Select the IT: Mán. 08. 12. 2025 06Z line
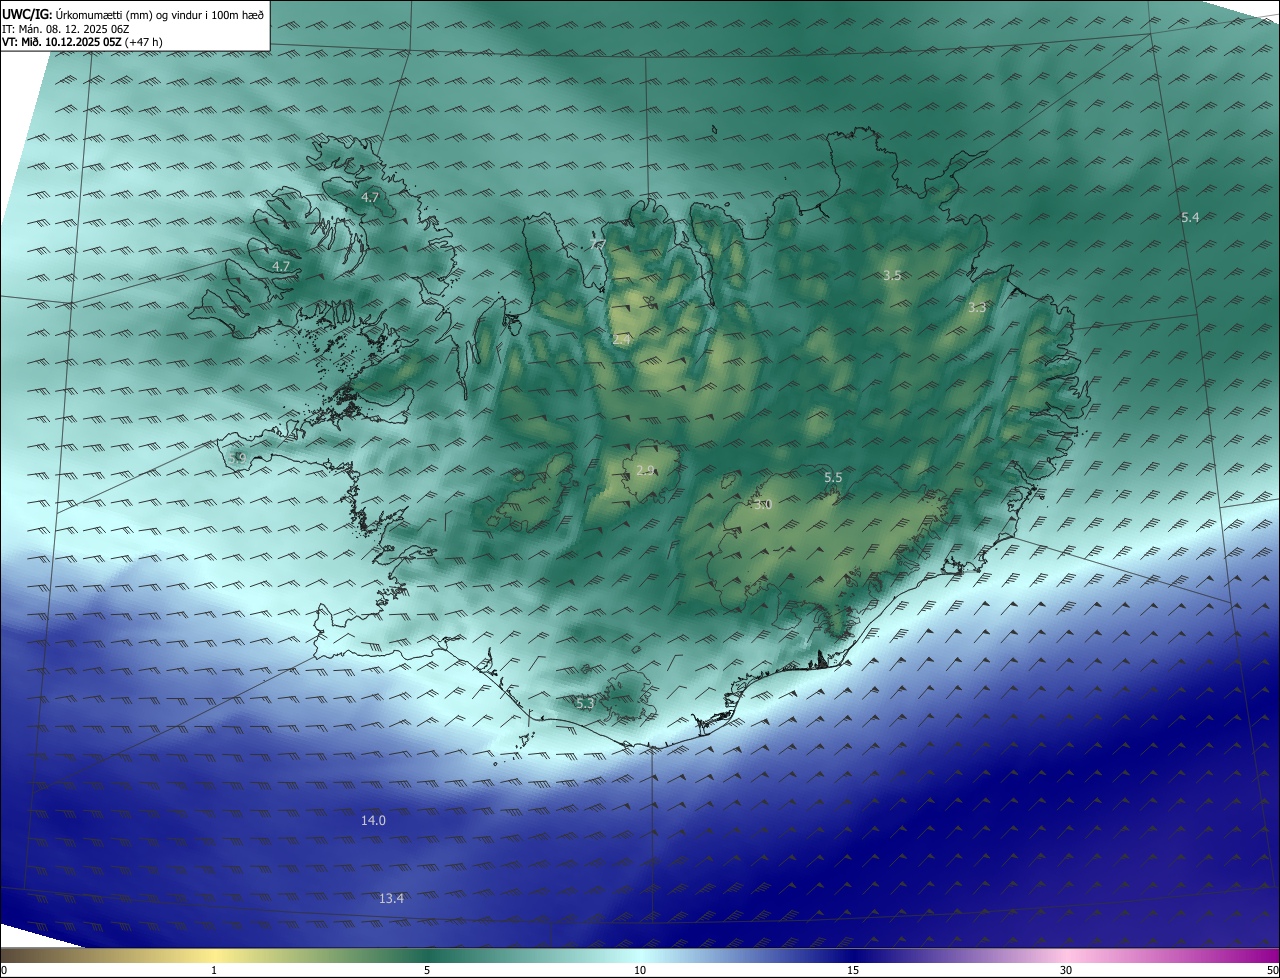1280x978 pixels. click(x=66, y=29)
